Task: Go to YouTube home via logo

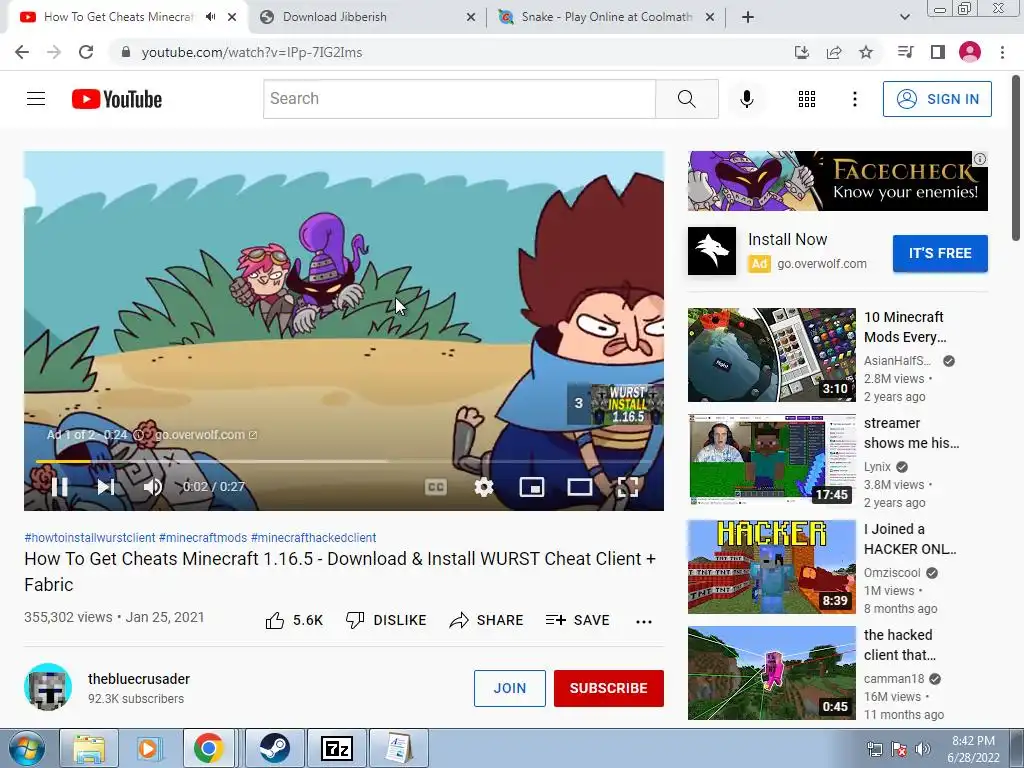Action: point(117,99)
